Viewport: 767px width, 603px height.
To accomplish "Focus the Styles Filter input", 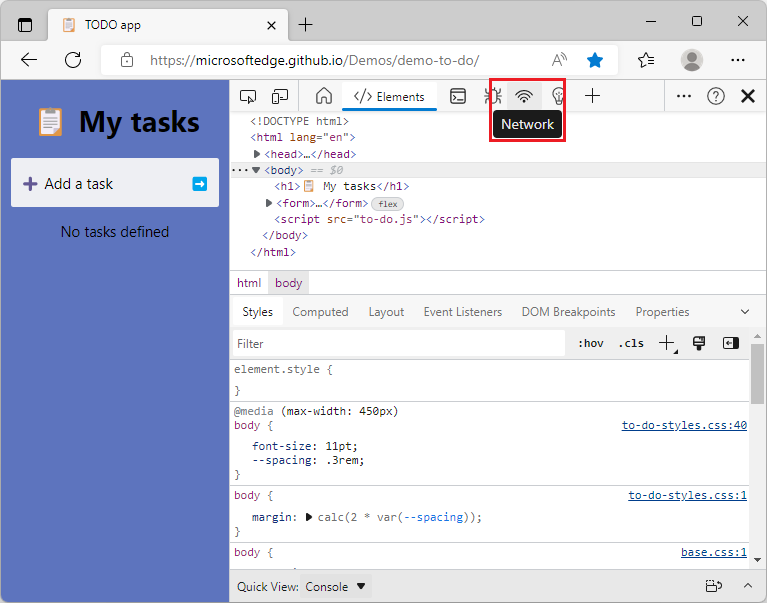I will [x=399, y=344].
